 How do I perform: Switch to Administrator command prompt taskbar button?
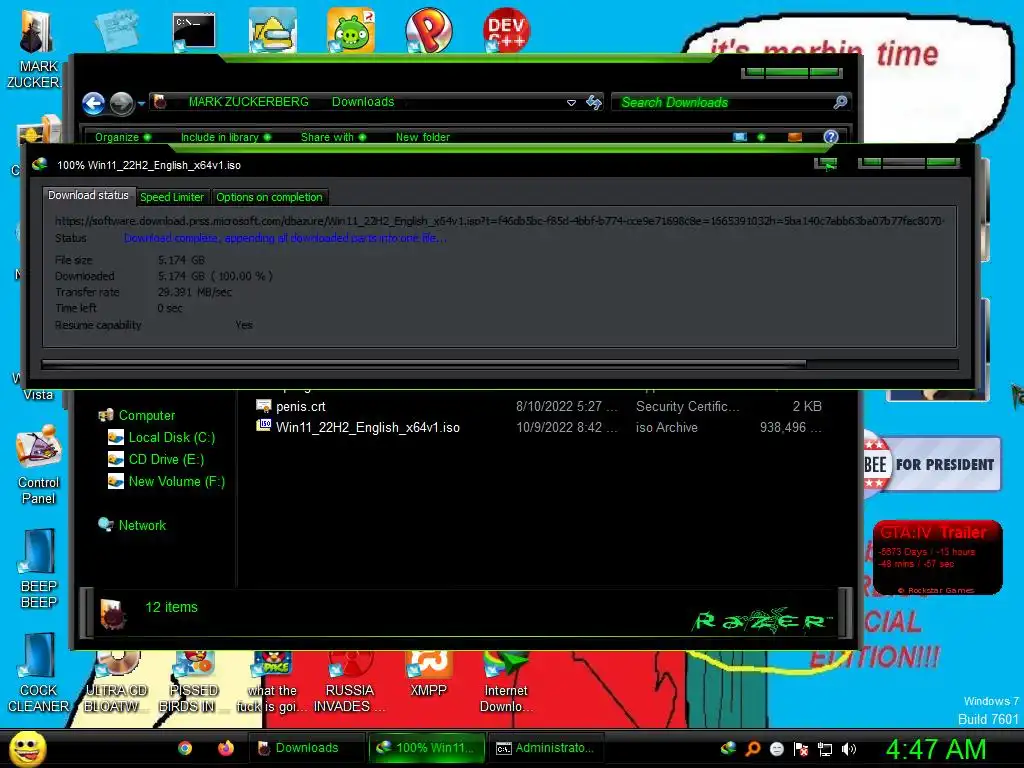pyautogui.click(x=546, y=748)
